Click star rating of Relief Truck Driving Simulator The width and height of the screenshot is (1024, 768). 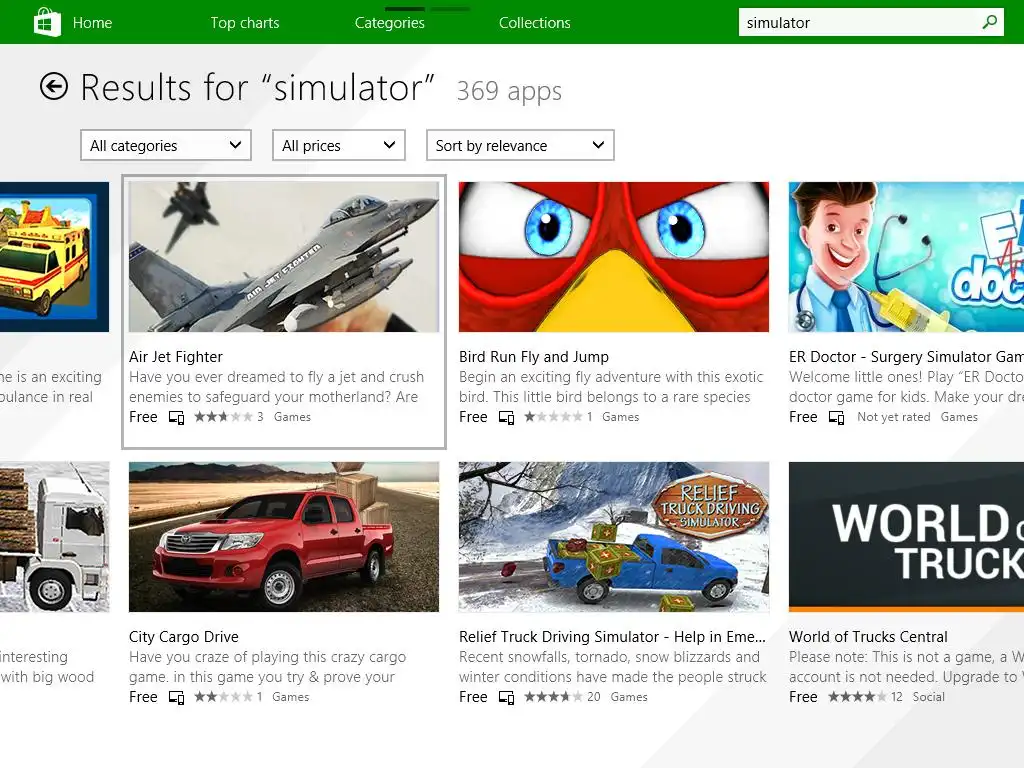coord(553,697)
